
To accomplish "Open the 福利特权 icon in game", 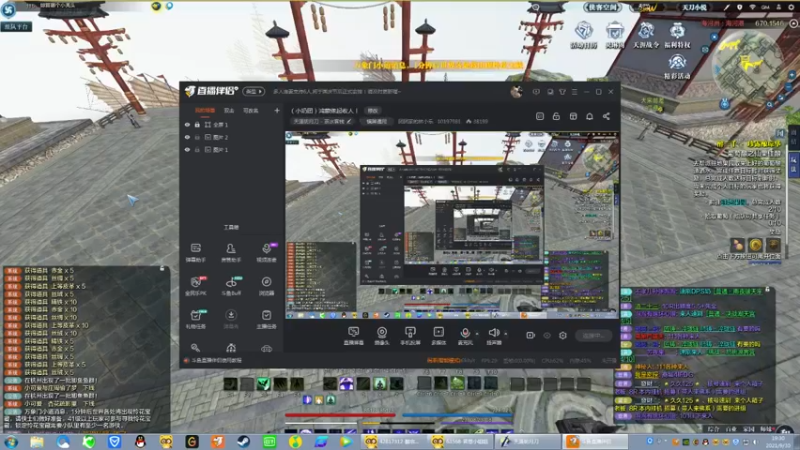I will click(x=677, y=35).
